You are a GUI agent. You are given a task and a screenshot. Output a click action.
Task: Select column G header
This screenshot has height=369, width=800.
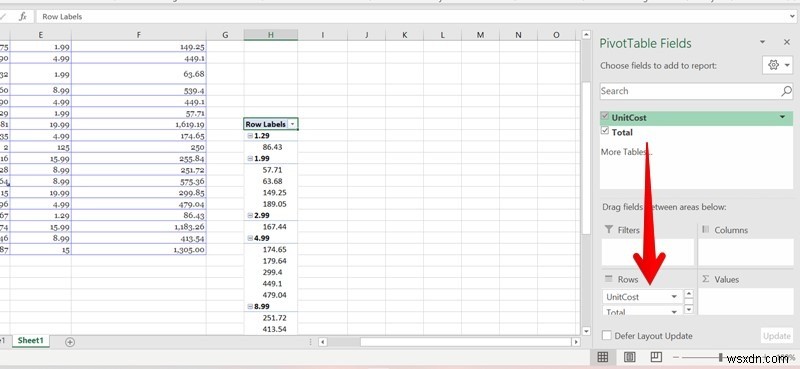(x=225, y=35)
